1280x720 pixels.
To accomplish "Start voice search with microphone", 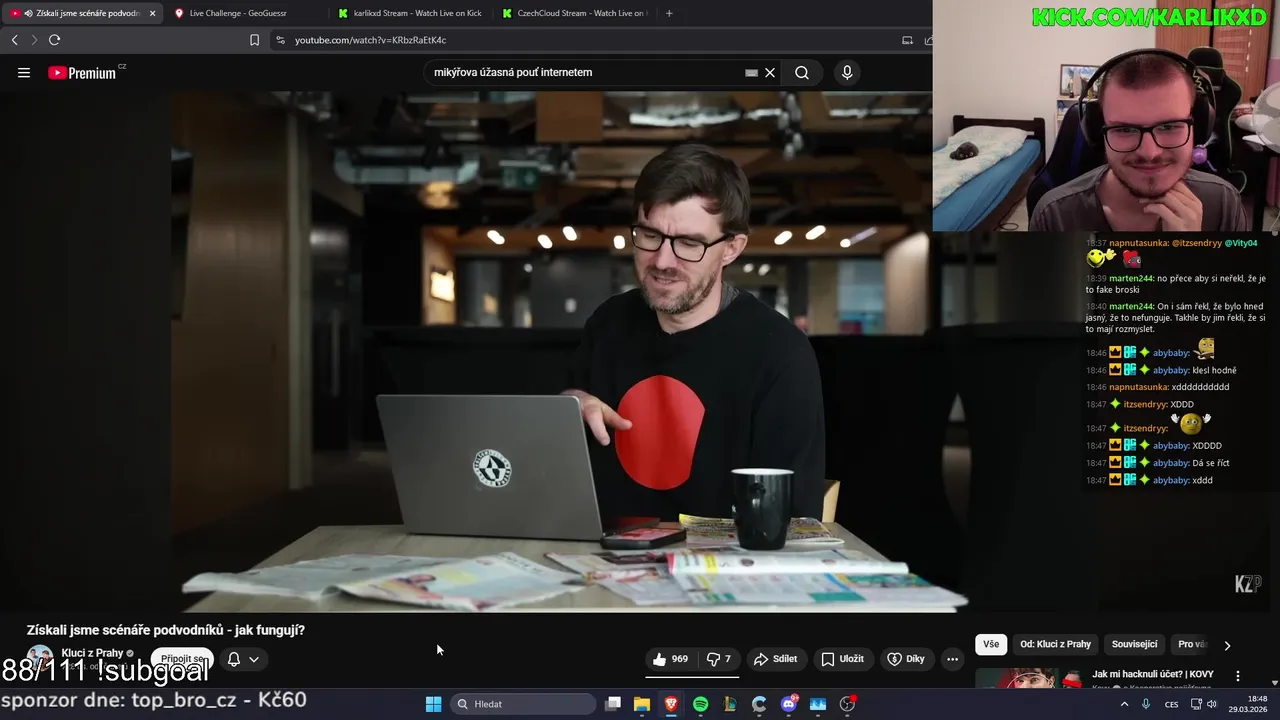I will tap(847, 72).
